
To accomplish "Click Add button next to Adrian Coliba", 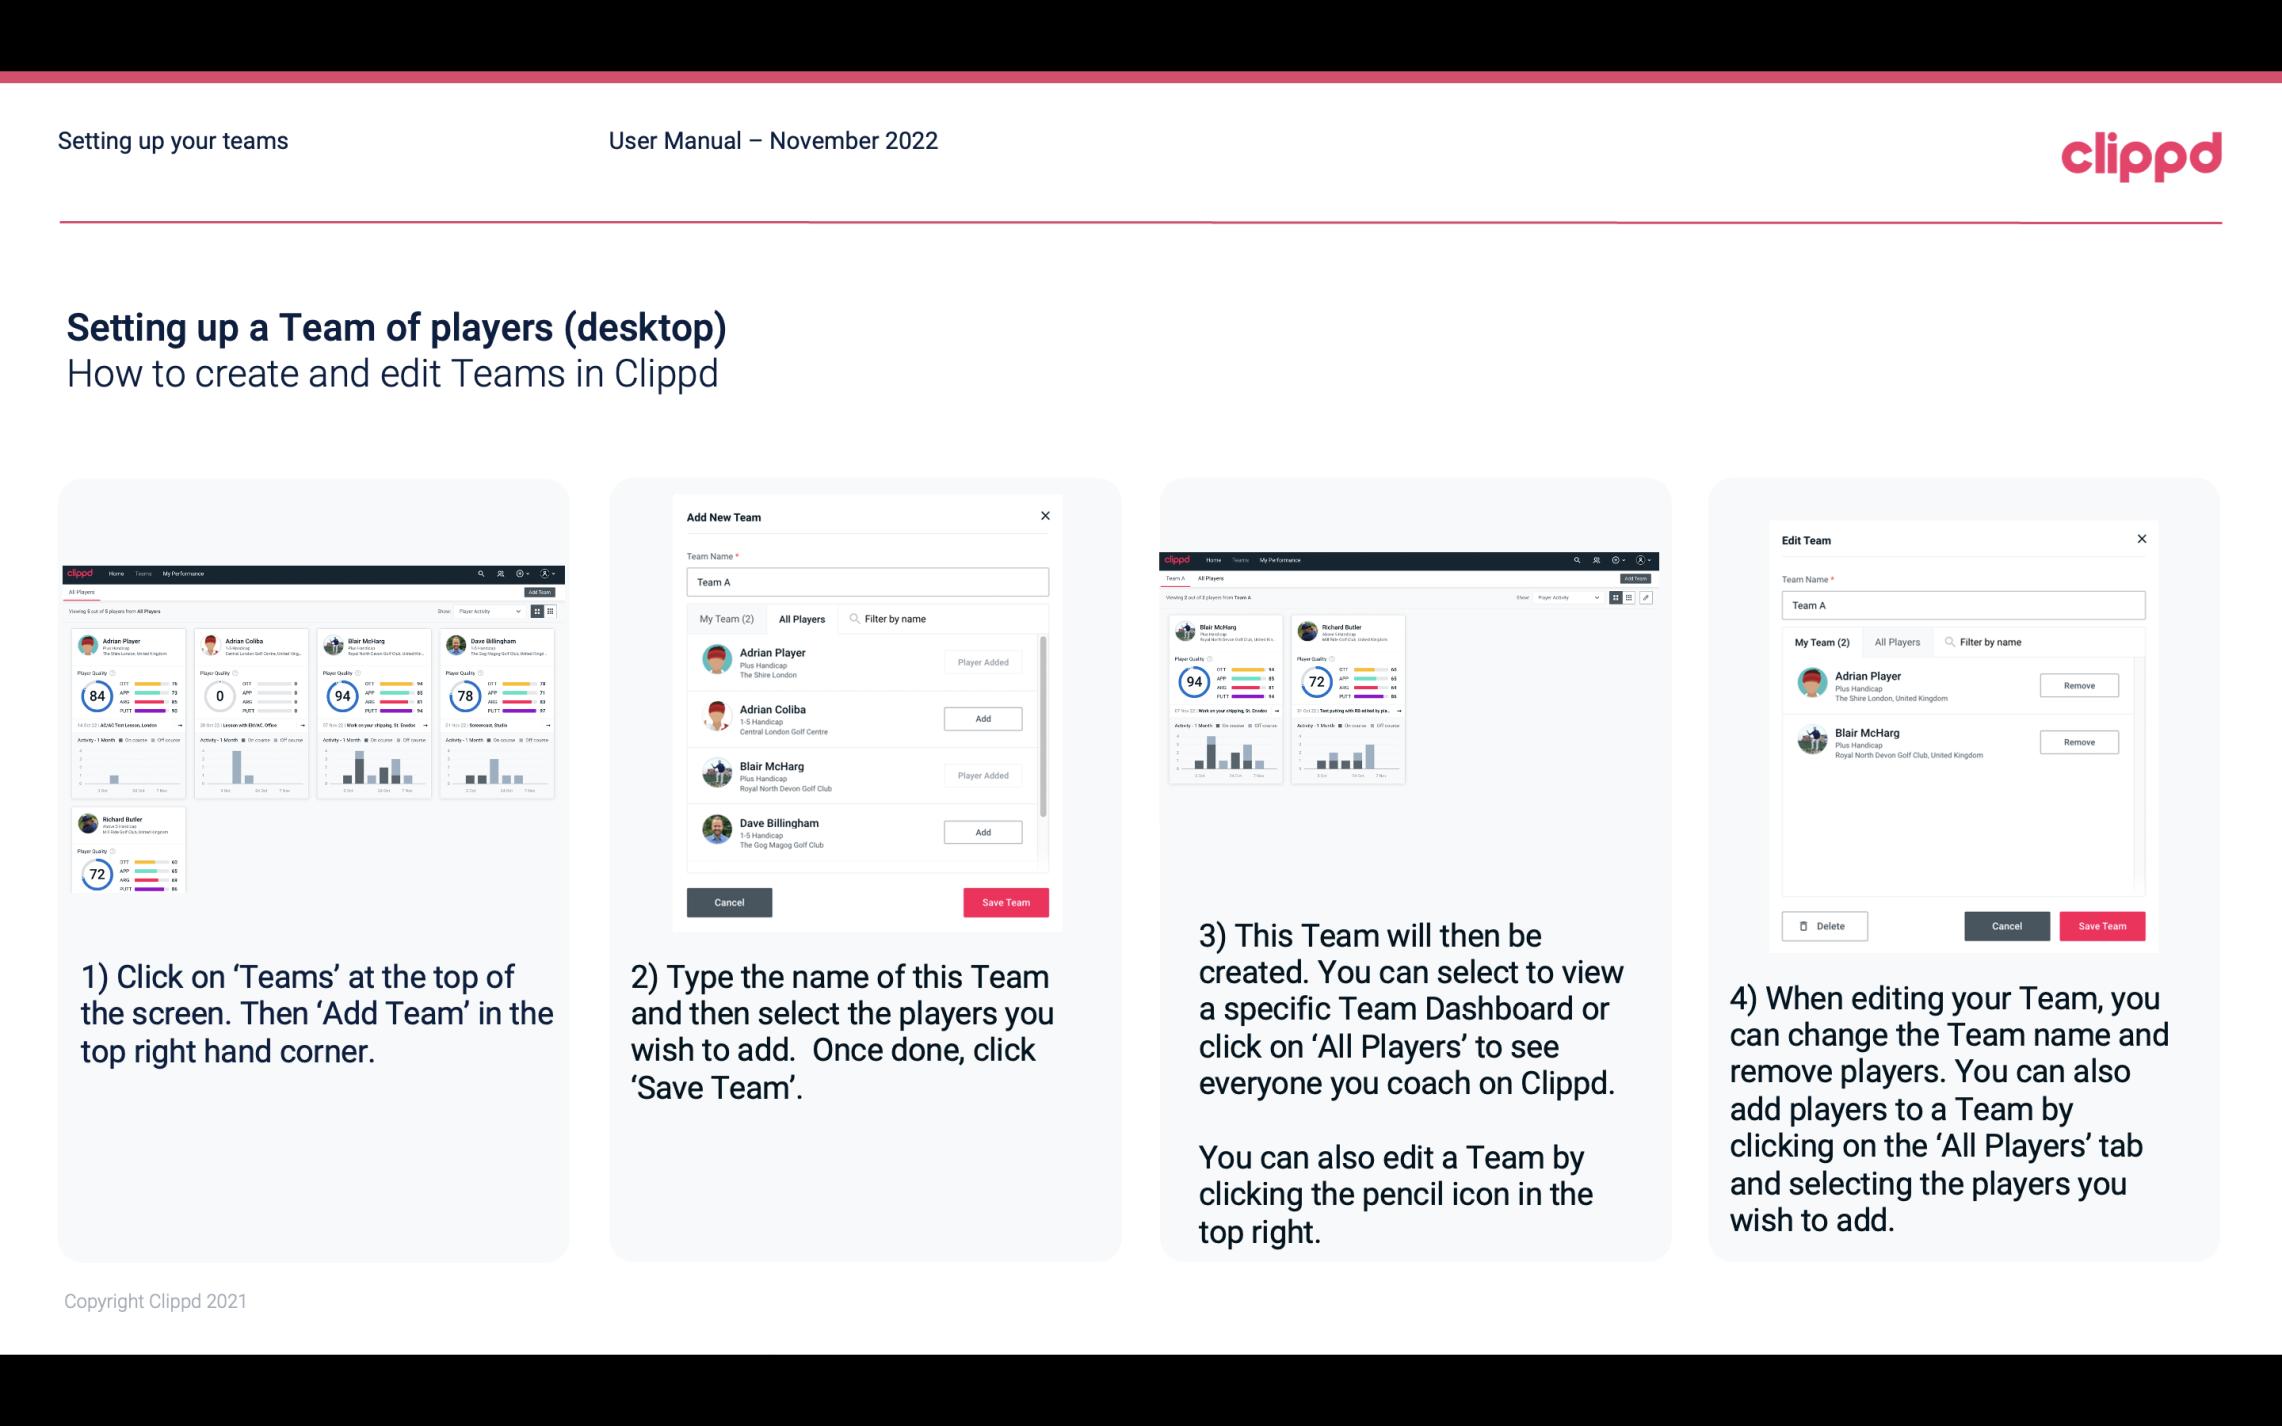I will [x=982, y=718].
